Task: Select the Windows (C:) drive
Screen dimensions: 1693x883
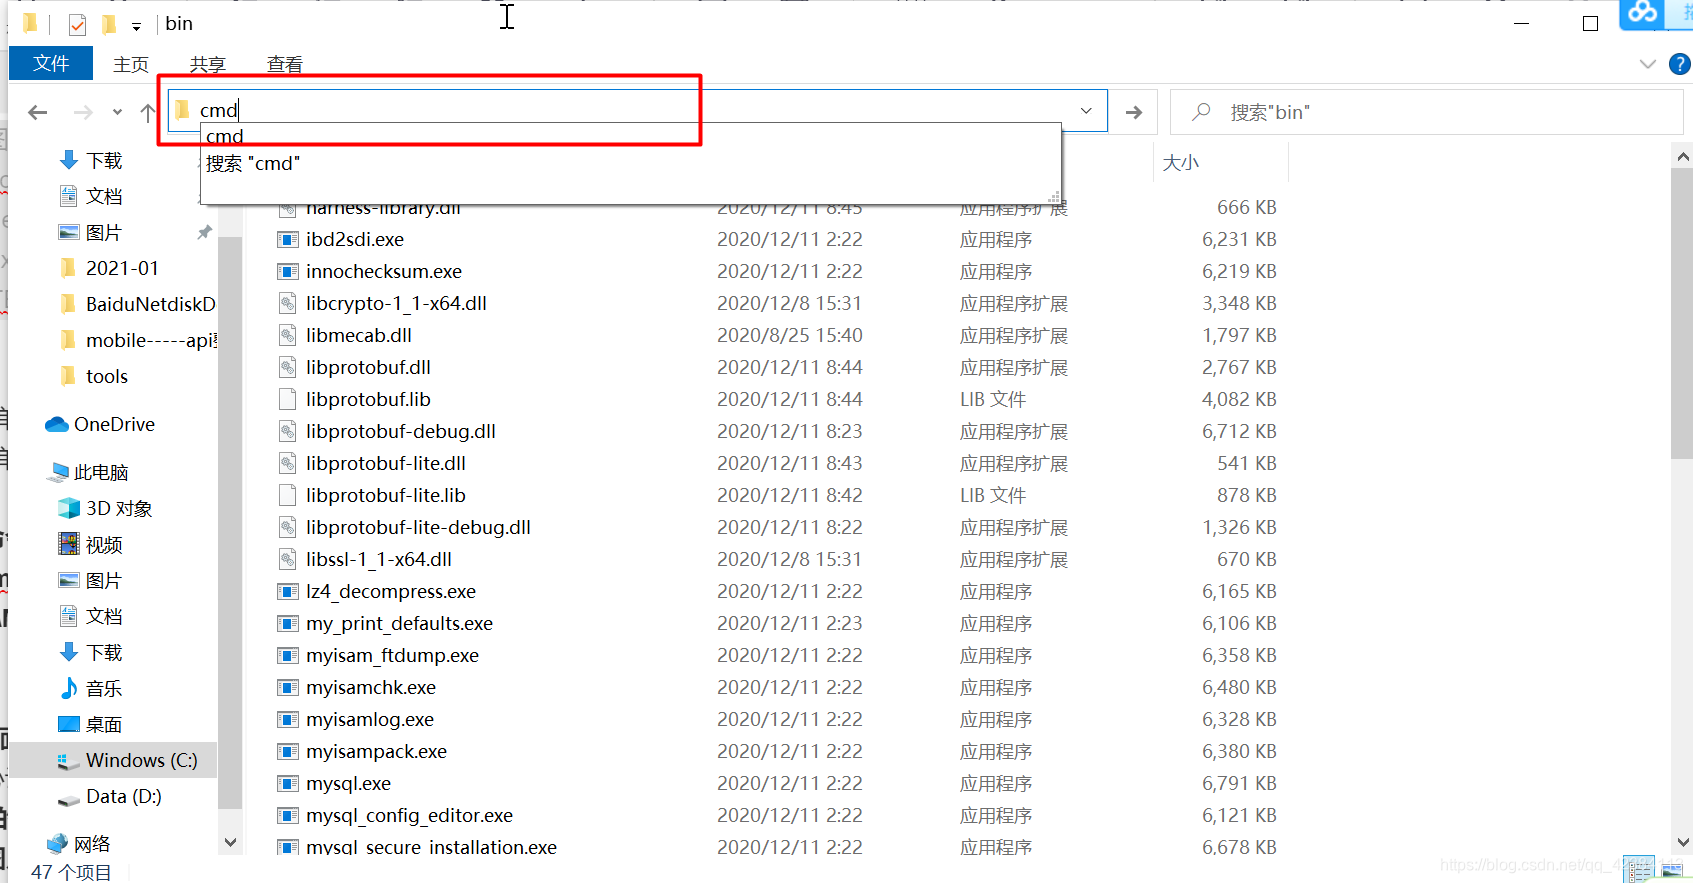Action: [x=141, y=760]
